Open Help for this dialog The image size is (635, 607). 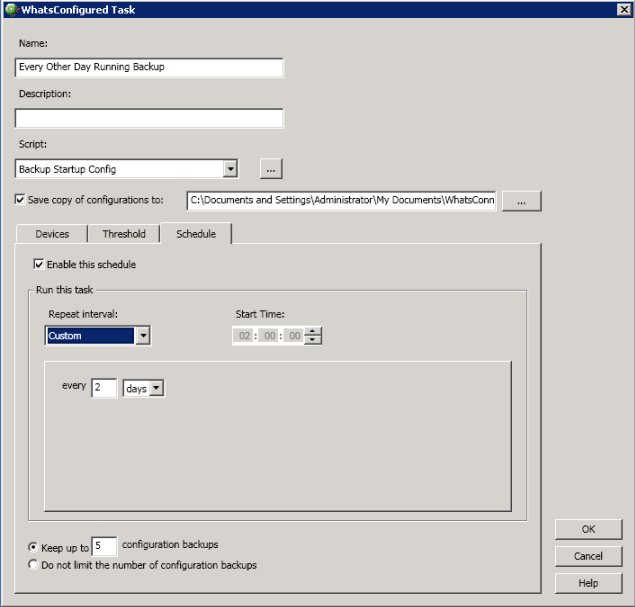[x=588, y=583]
